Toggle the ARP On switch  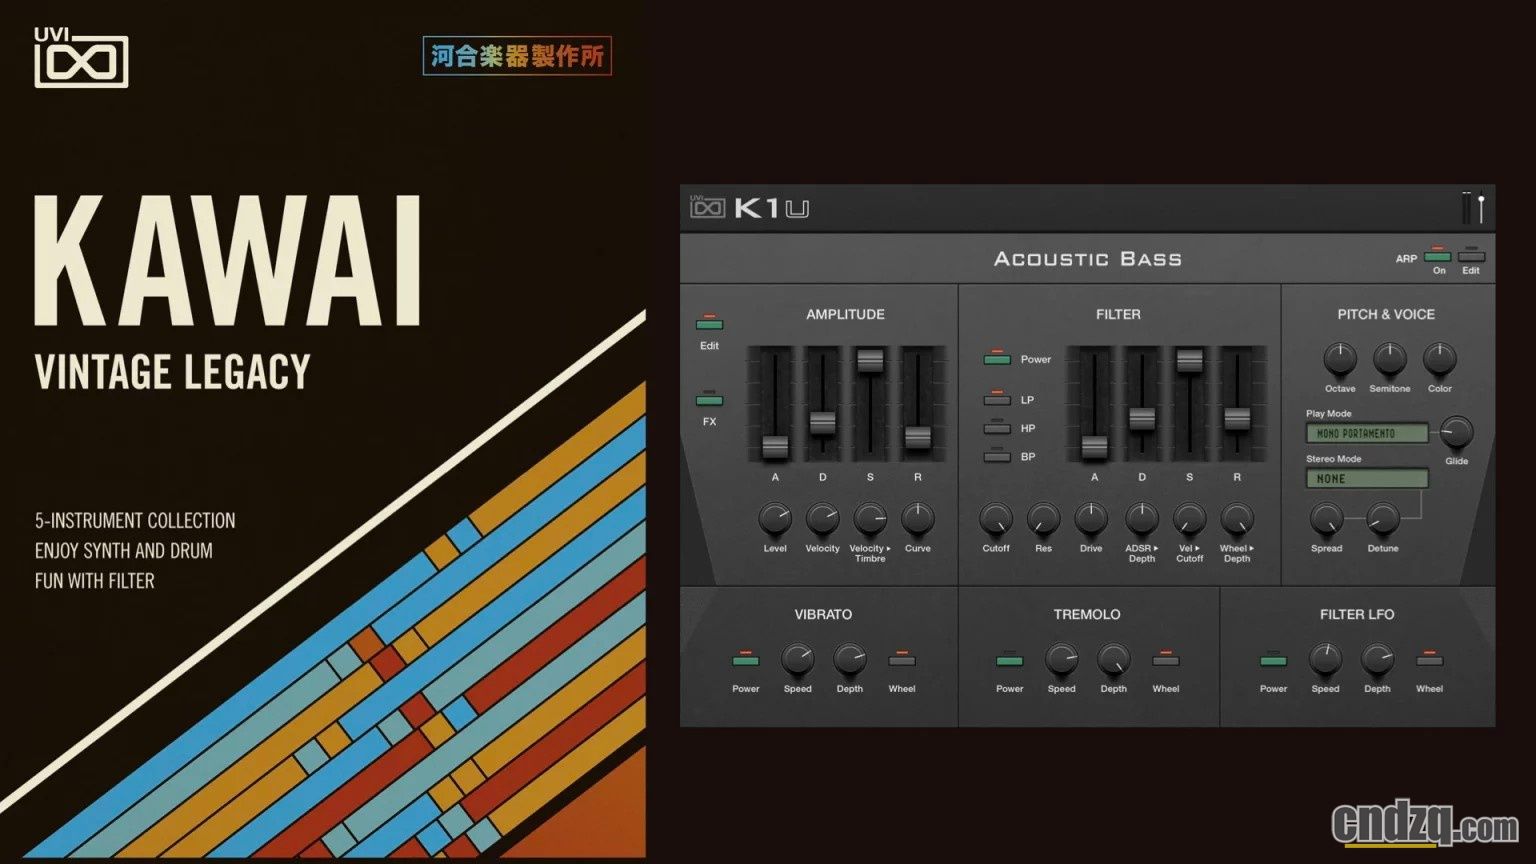click(1438, 257)
